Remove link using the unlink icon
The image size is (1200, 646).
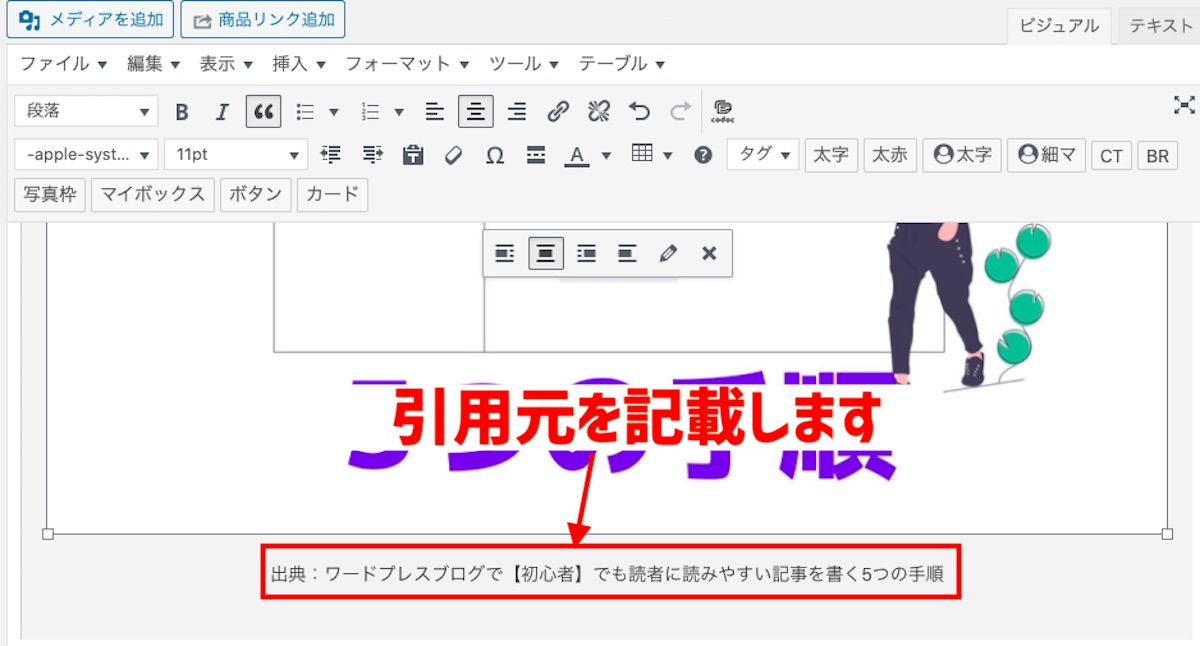pyautogui.click(x=598, y=111)
